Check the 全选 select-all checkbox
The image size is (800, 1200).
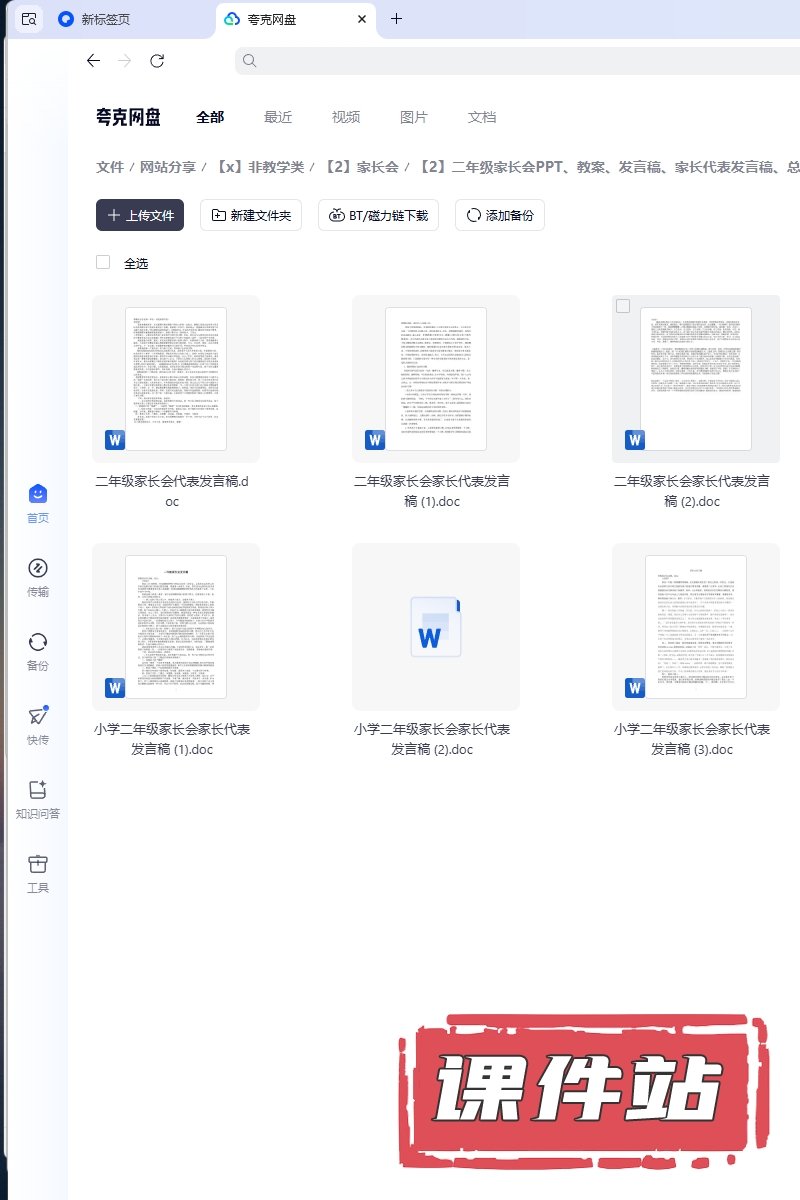pyautogui.click(x=103, y=262)
